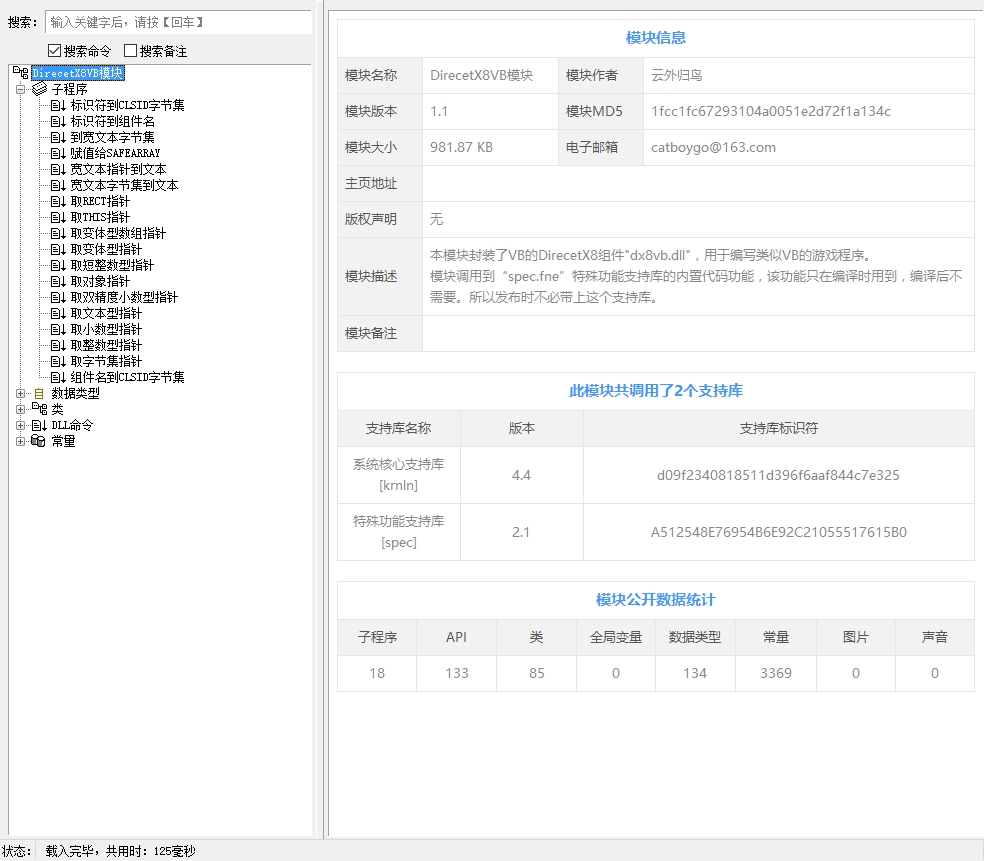This screenshot has height=861, width=984.
Task: Click the DirecetX8VB模块 root node icon
Action: pyautogui.click(x=20, y=73)
